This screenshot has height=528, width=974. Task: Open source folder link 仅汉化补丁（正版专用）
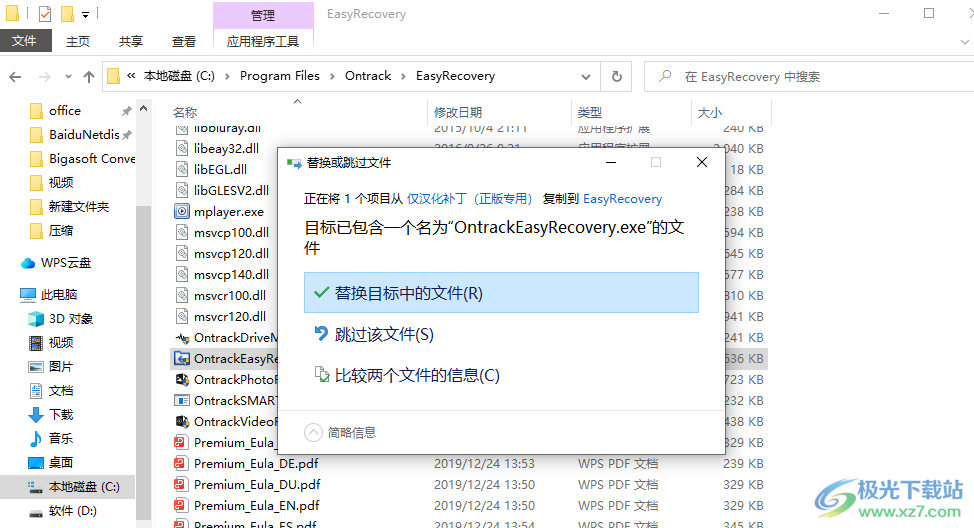point(470,199)
